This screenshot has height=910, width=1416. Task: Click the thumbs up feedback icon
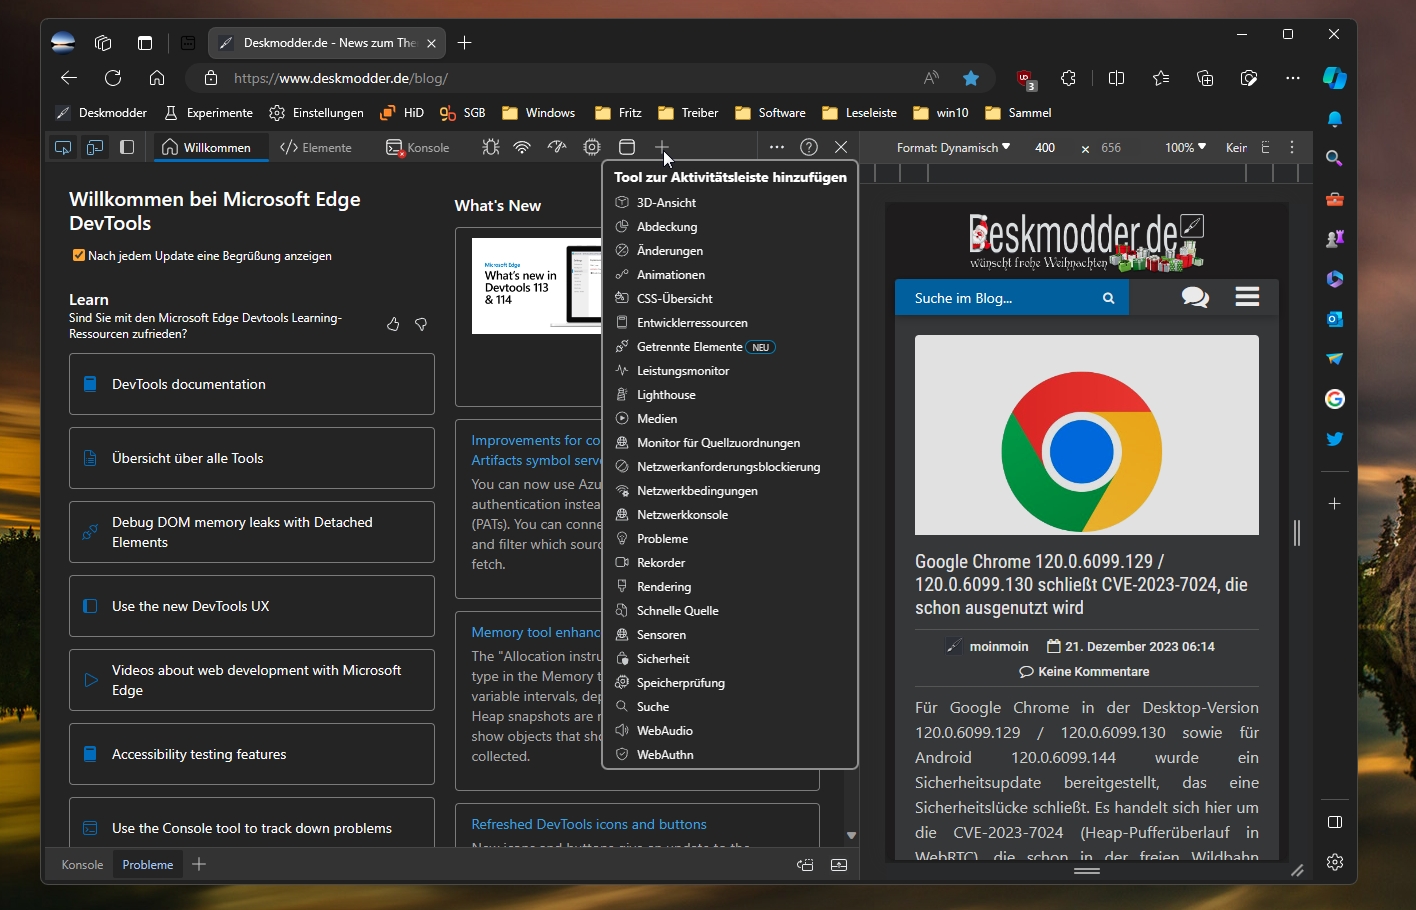pyautogui.click(x=393, y=324)
